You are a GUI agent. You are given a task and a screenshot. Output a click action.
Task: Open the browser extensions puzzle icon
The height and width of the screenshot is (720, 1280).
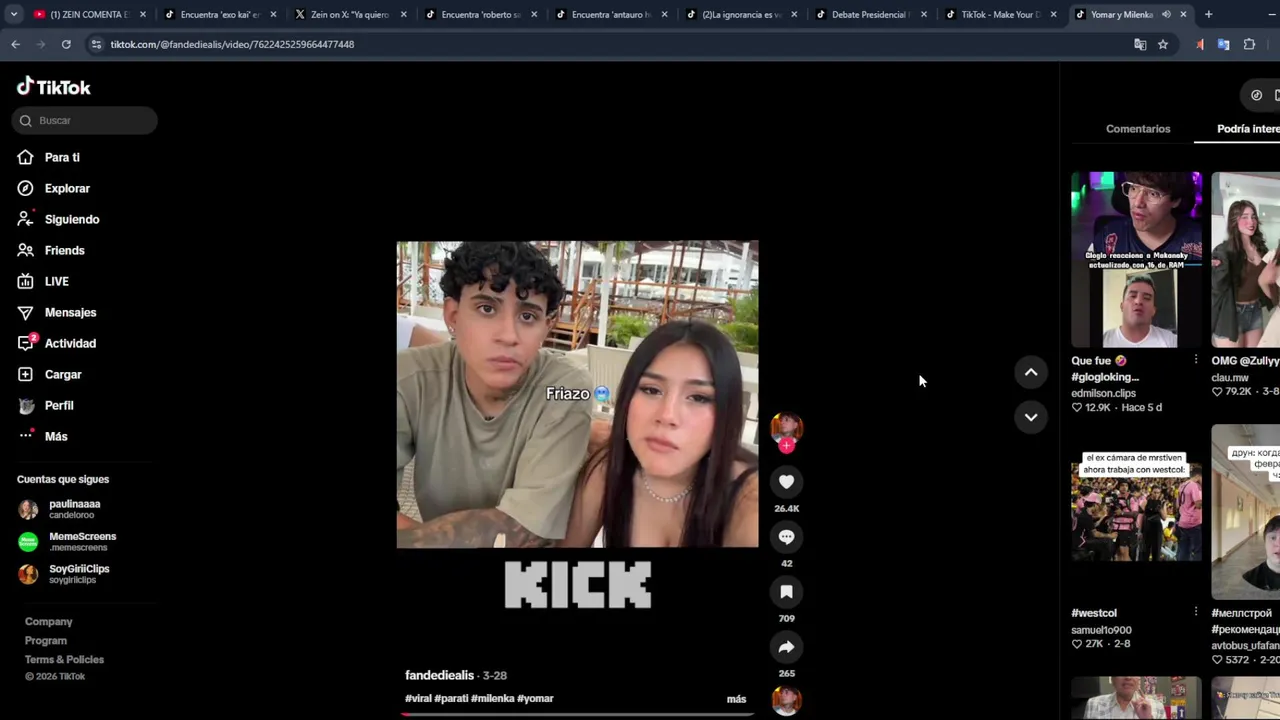pos(1249,44)
